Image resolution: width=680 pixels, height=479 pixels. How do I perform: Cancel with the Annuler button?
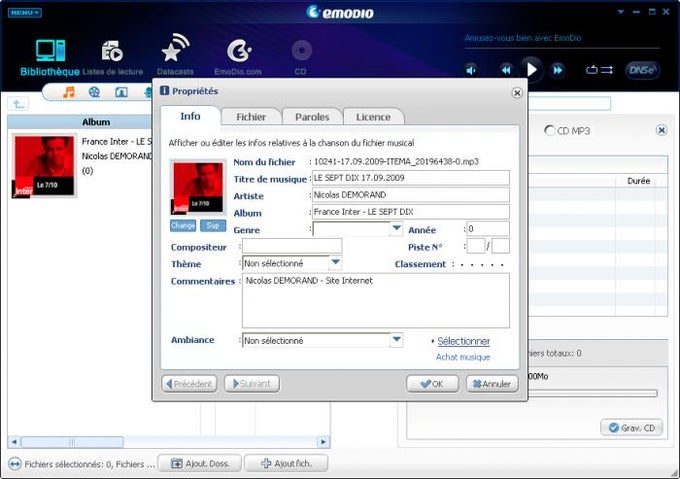pyautogui.click(x=492, y=384)
